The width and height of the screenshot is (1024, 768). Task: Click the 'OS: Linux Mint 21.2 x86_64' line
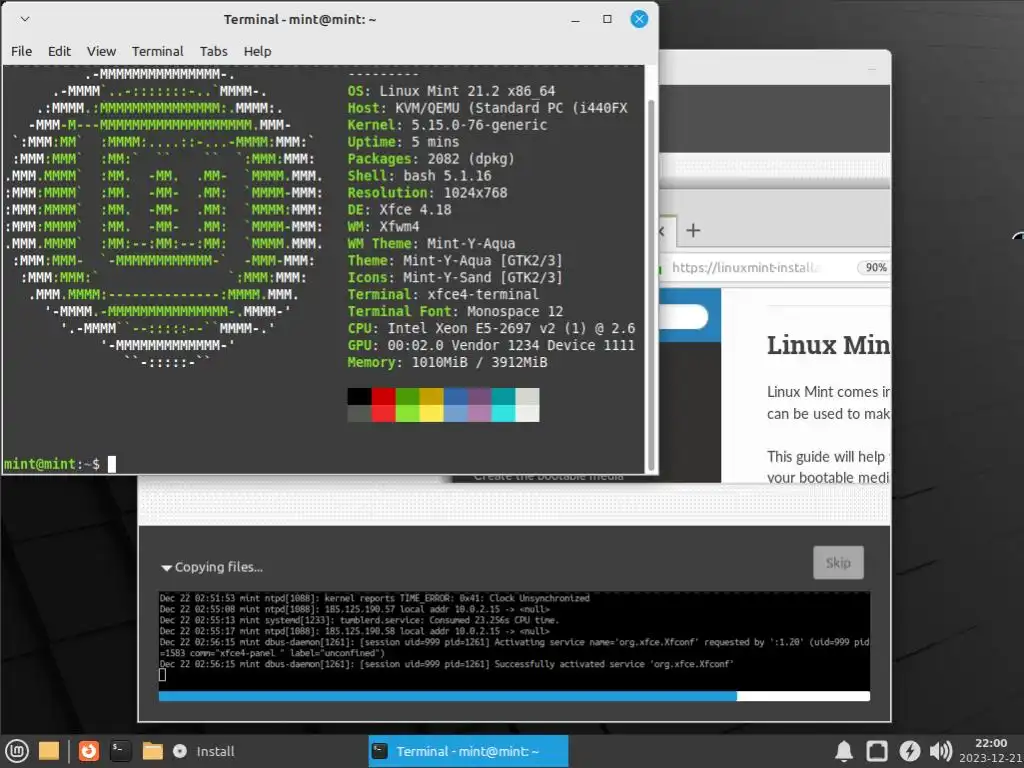pos(451,91)
